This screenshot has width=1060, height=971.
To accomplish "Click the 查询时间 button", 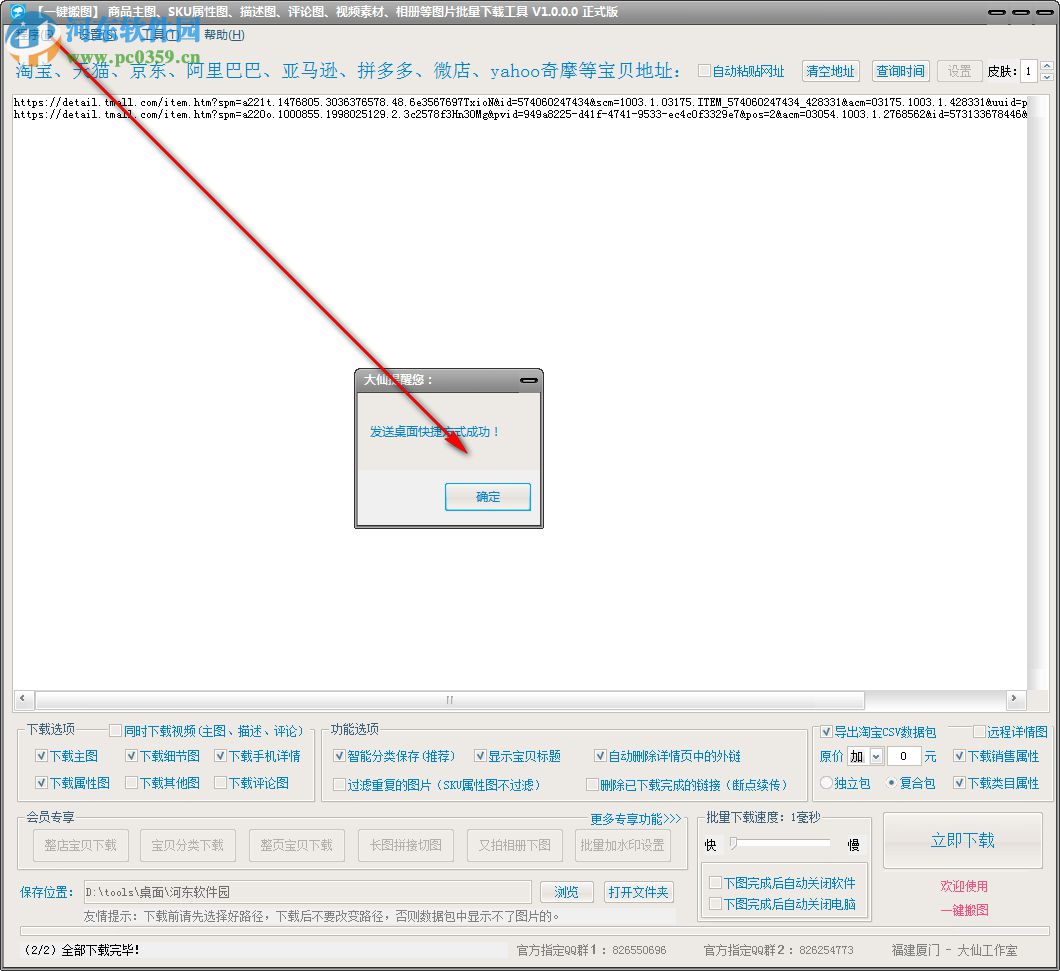I will [900, 71].
